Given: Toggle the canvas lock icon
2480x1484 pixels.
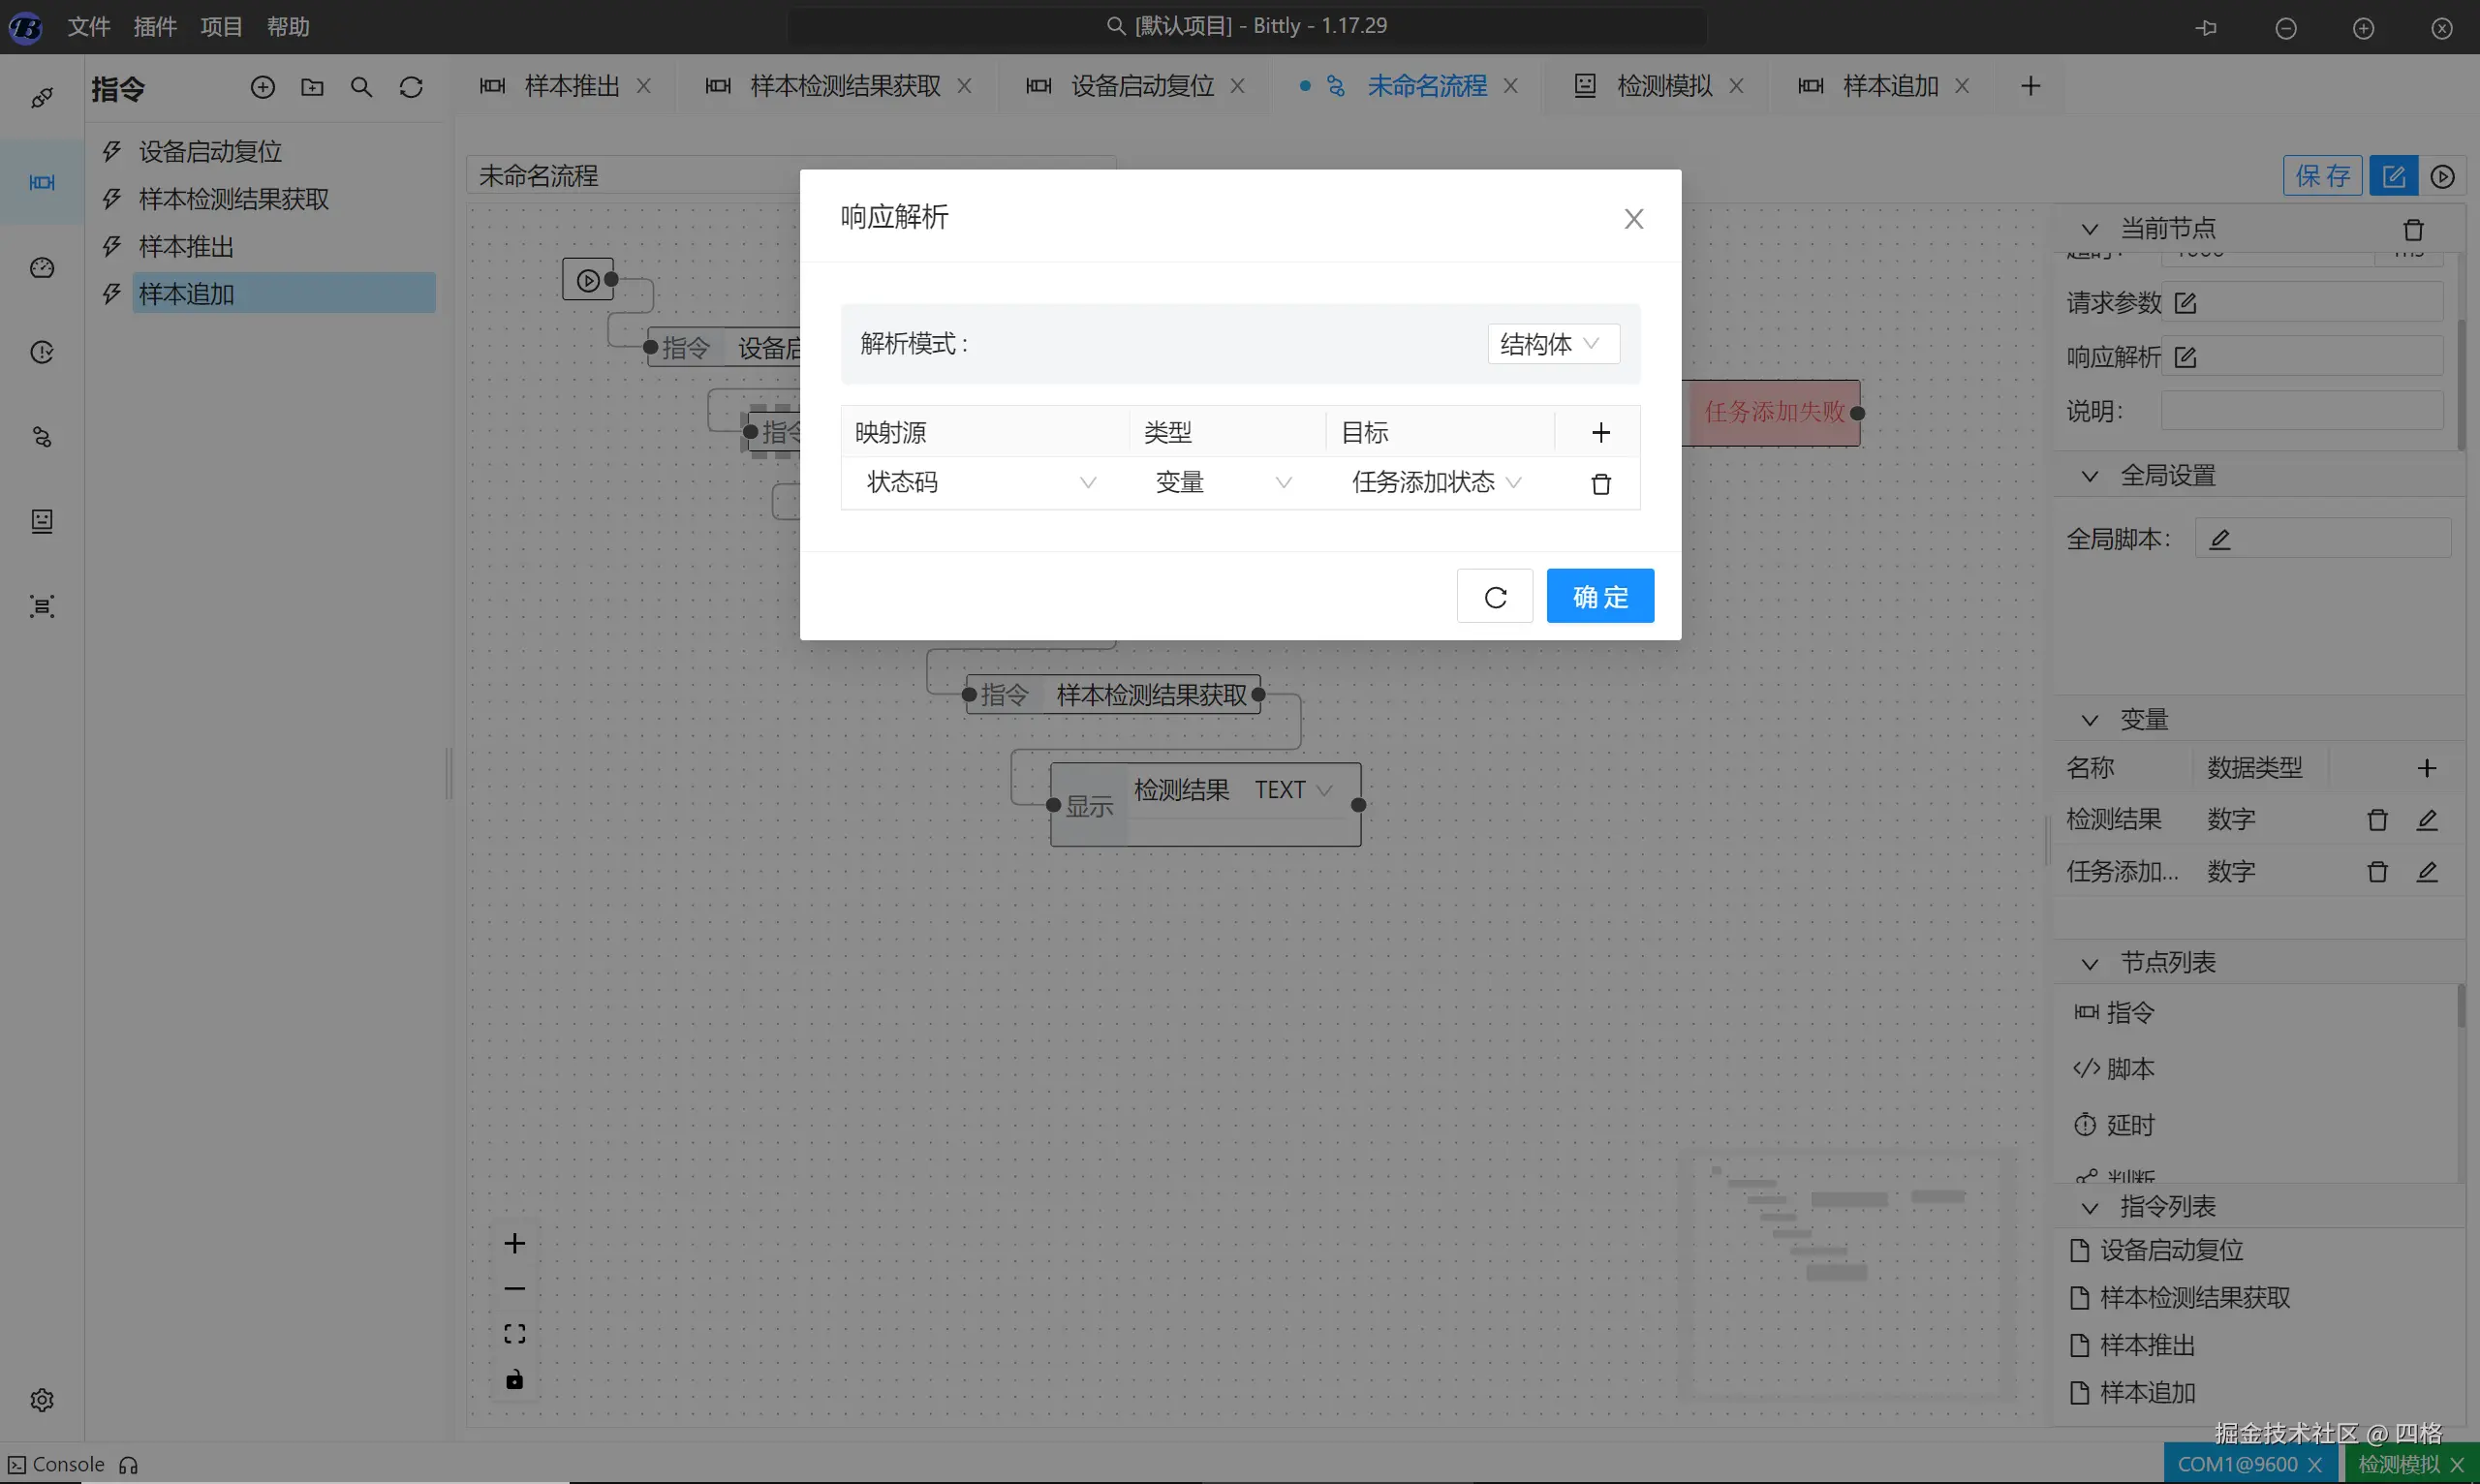Looking at the screenshot, I should click(x=514, y=1379).
